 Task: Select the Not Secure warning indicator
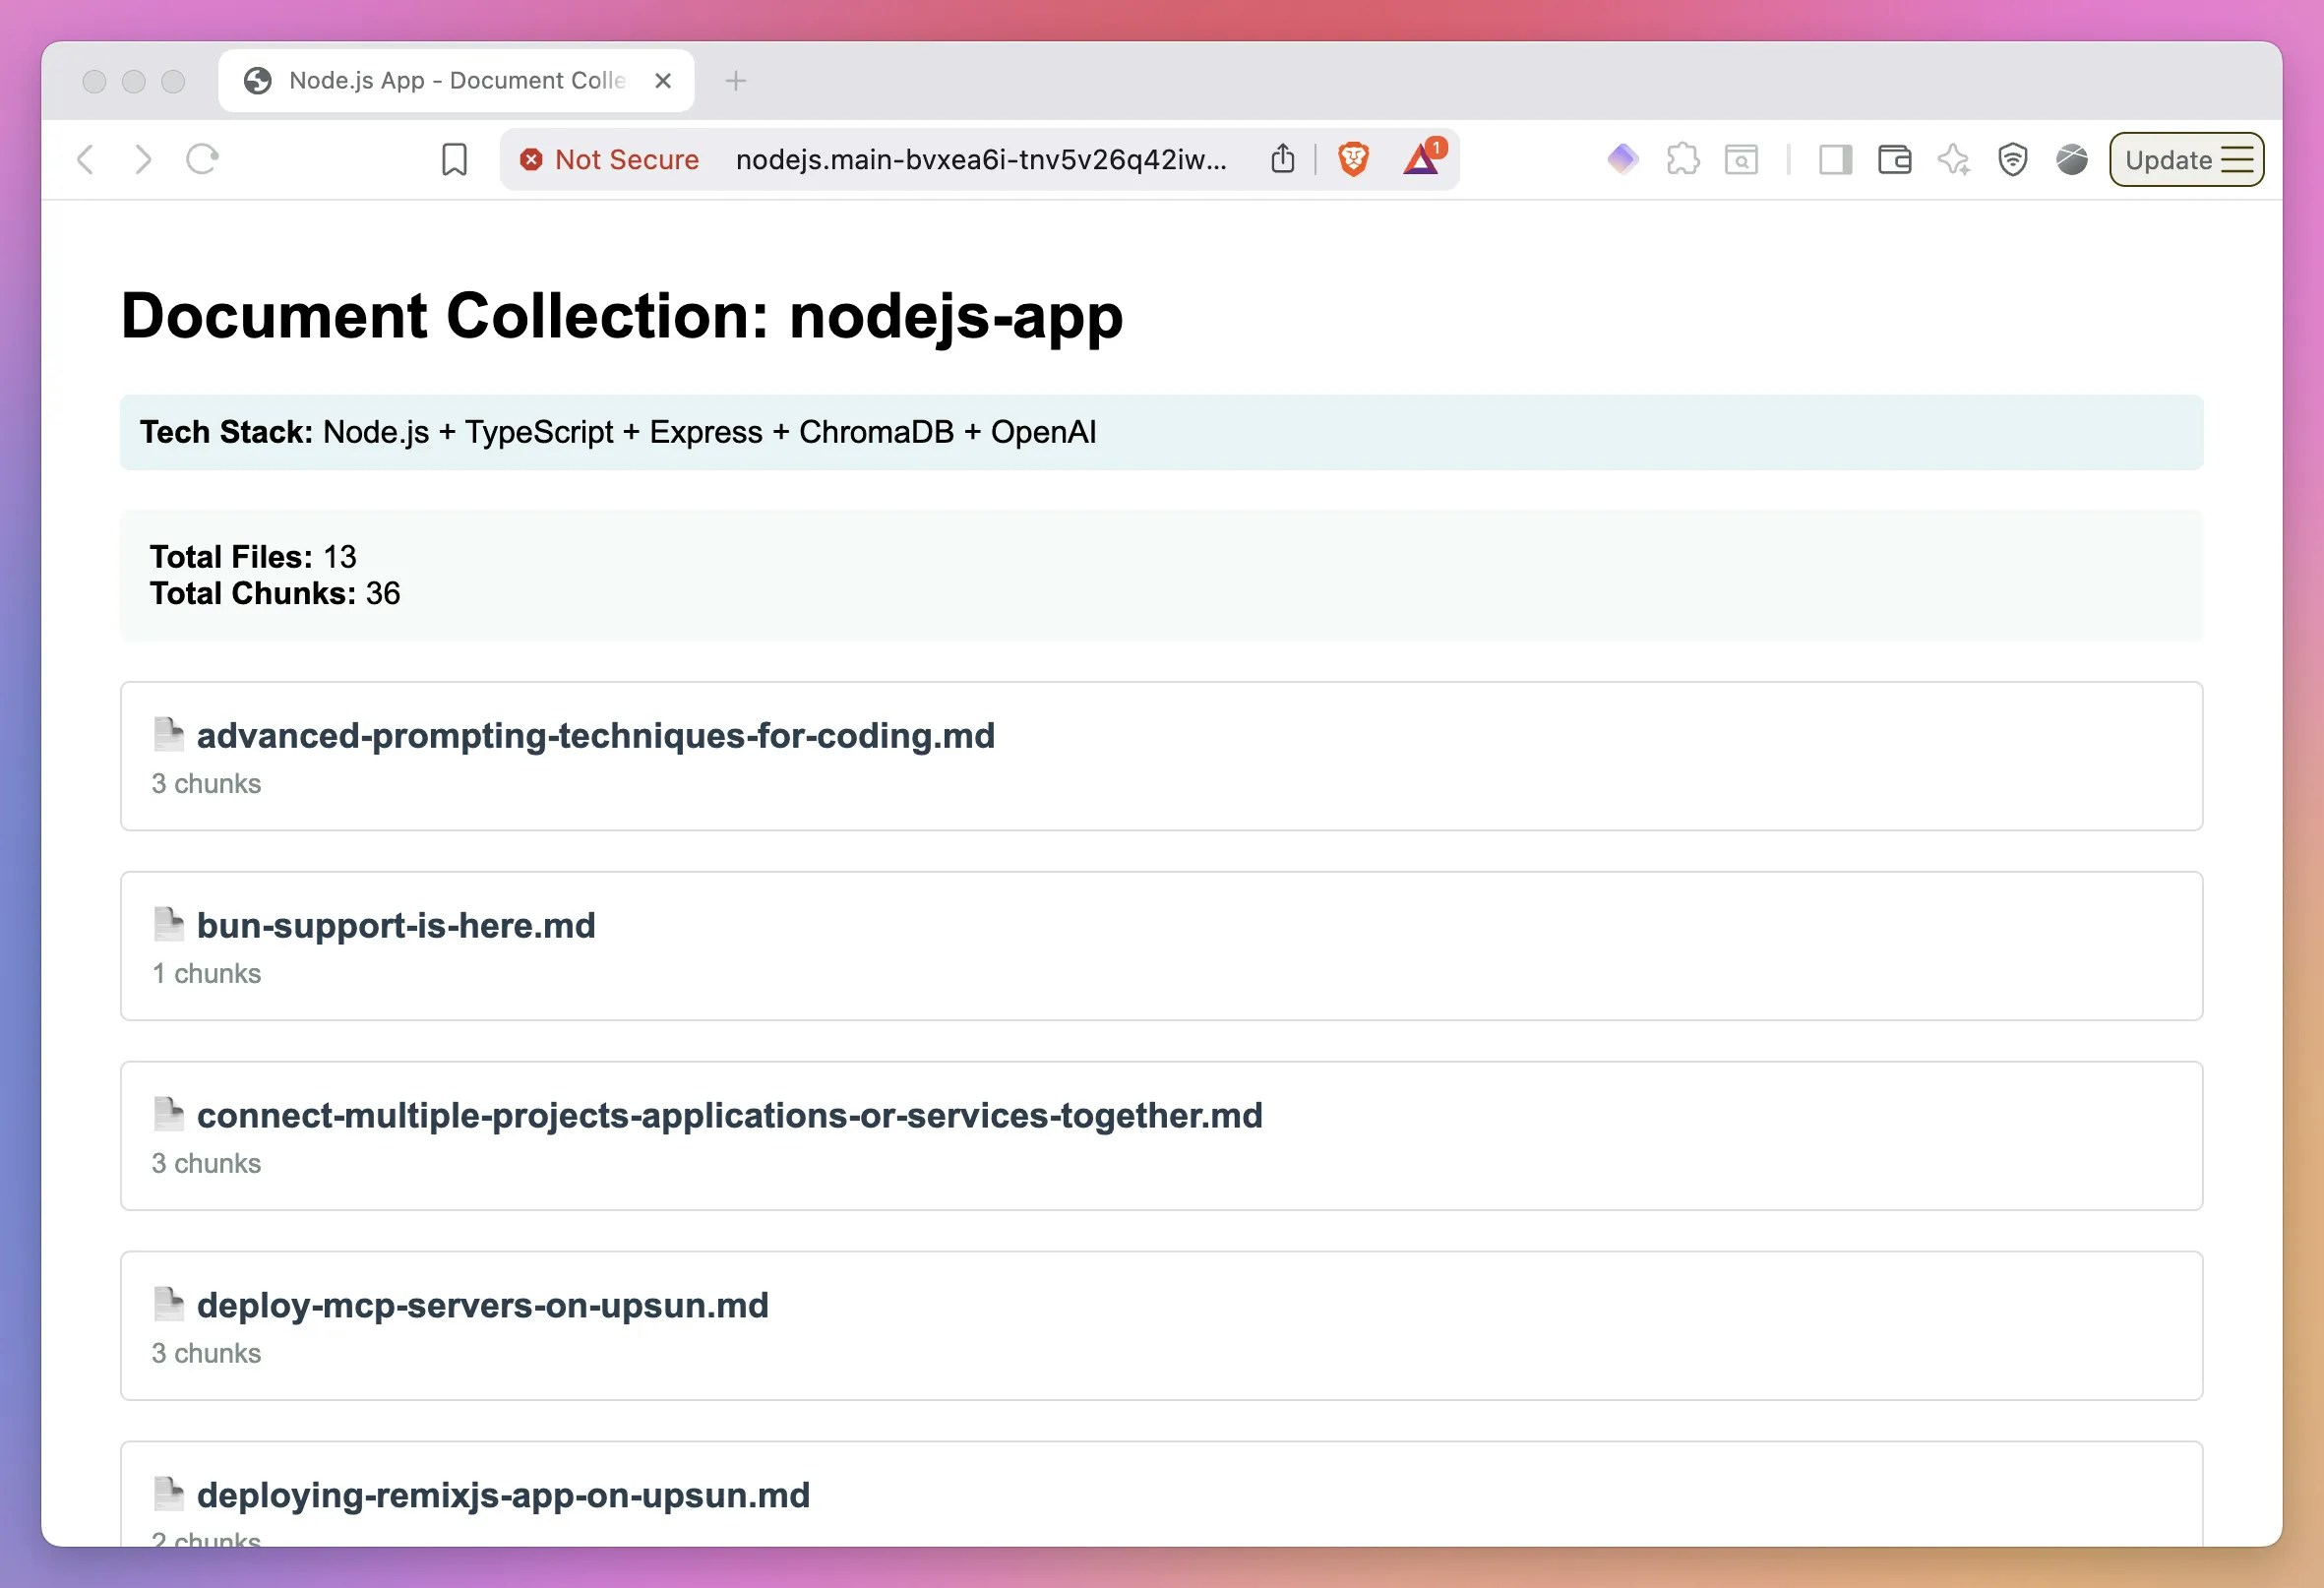tap(608, 159)
